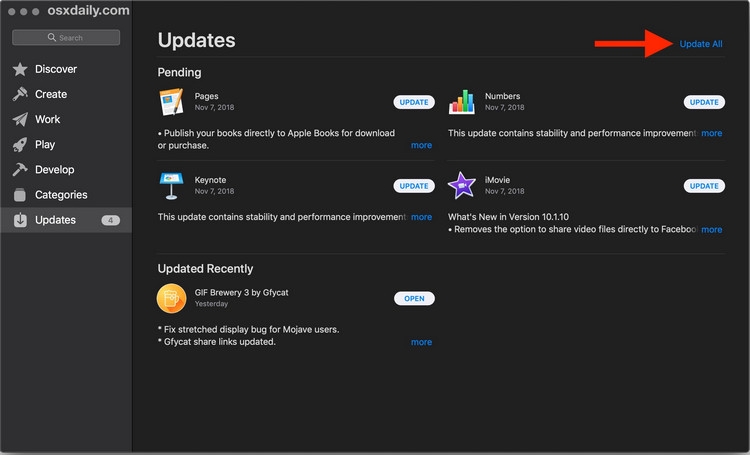Click "Fix stretched display bug for Mojave users" text
This screenshot has height=455, width=750.
coord(248,330)
